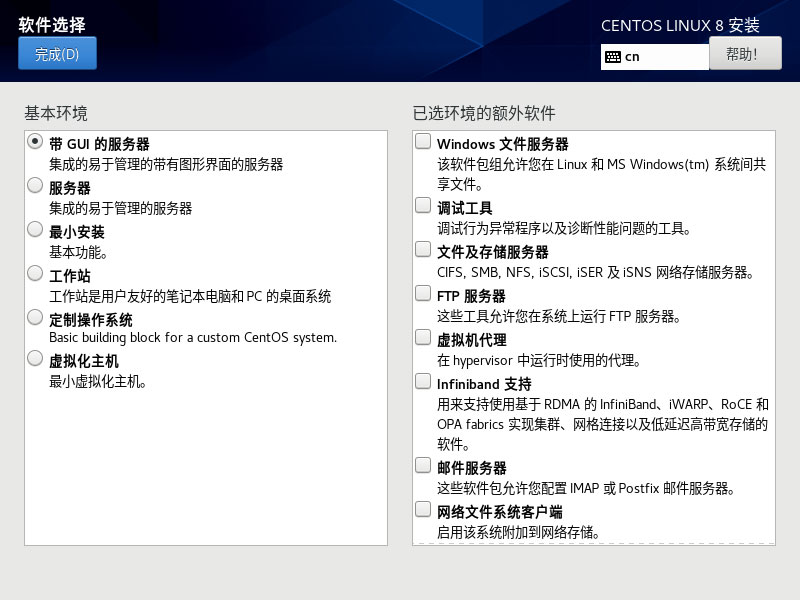Click the 完成(D) done button
The width and height of the screenshot is (800, 600).
pos(57,53)
